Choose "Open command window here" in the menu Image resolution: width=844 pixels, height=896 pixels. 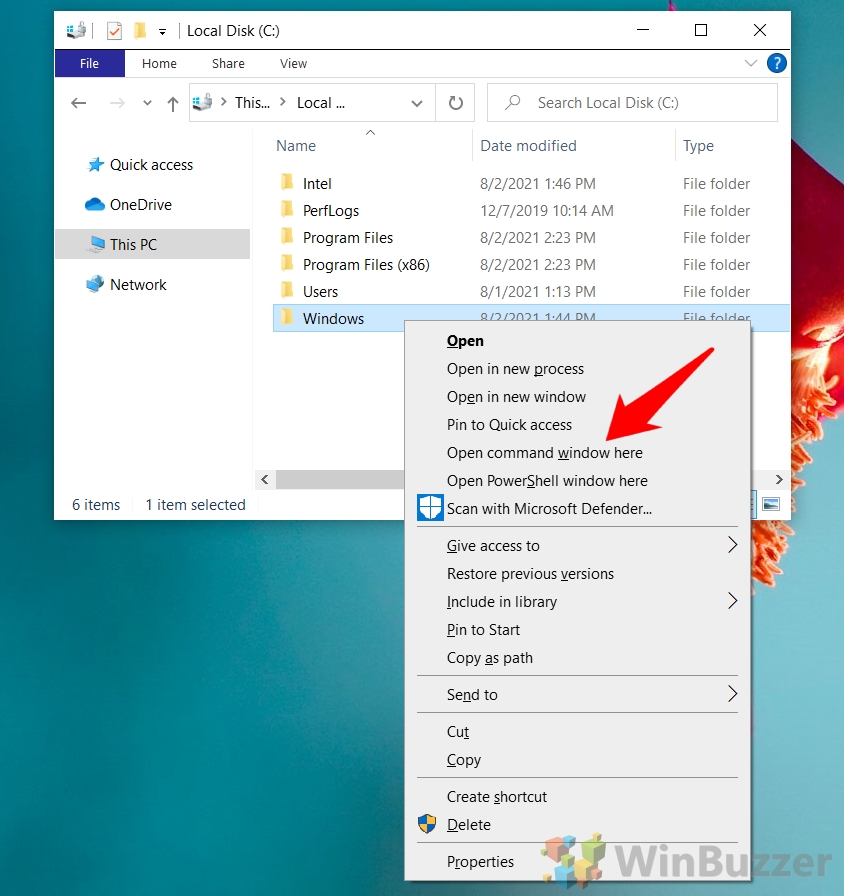[x=544, y=452]
